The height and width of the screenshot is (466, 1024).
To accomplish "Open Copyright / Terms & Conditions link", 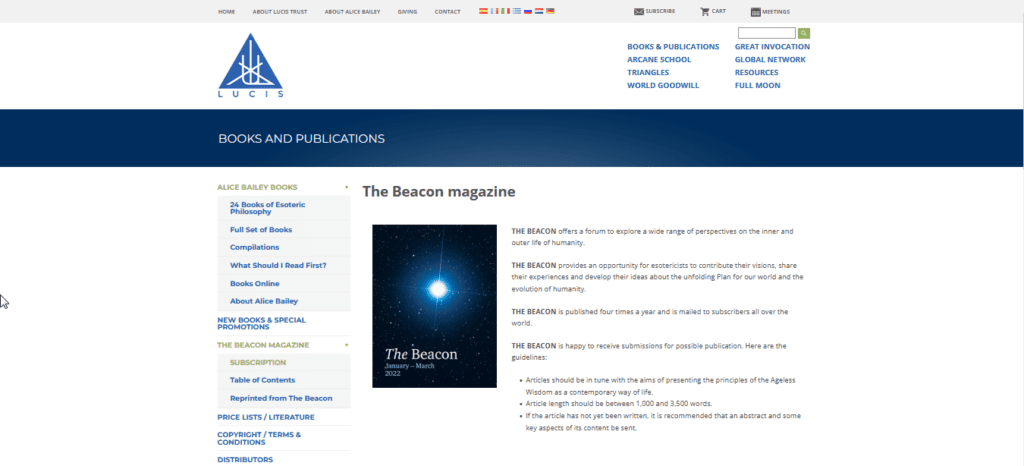I will [x=259, y=438].
